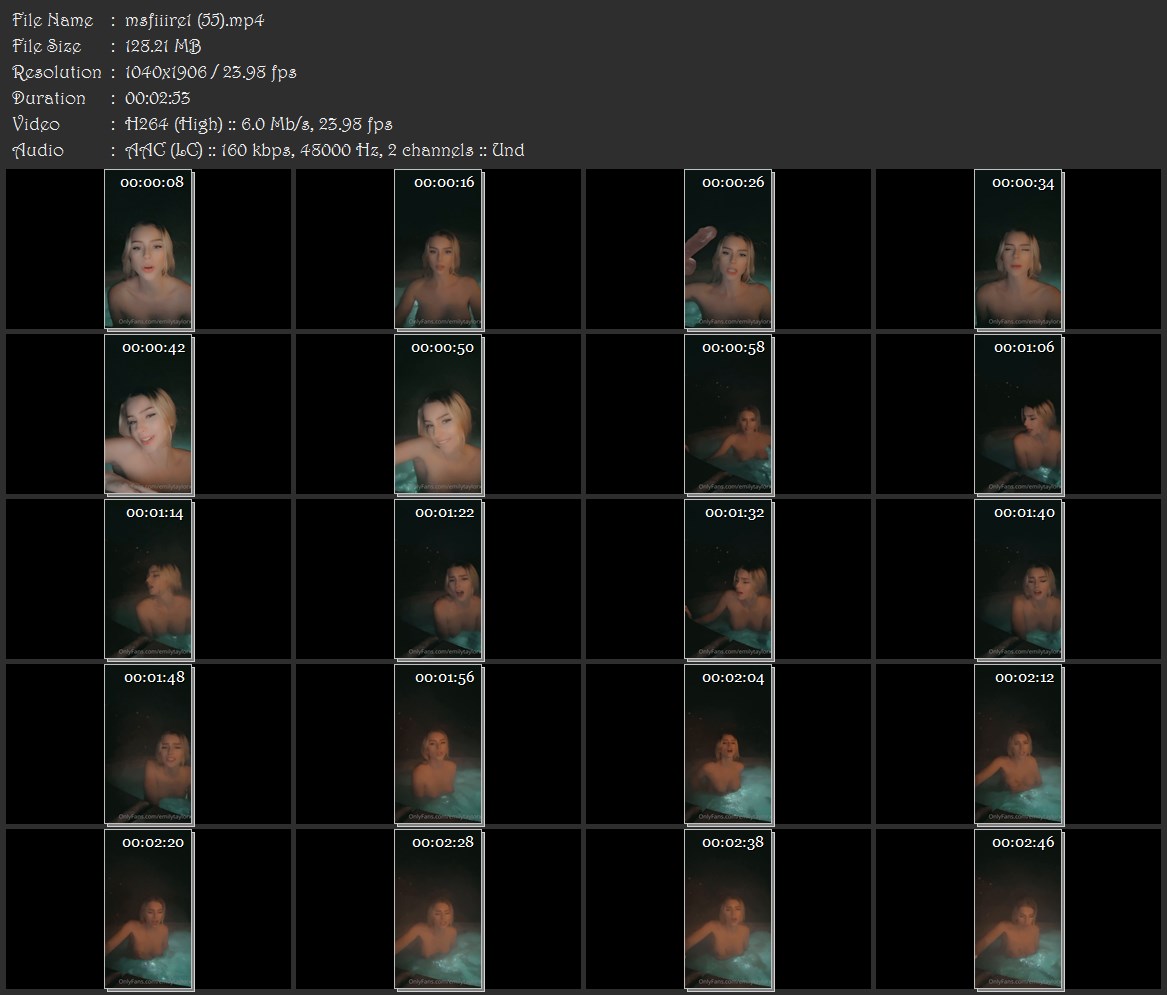Select the frame thumbnail stamped 00:00:08

pos(149,249)
